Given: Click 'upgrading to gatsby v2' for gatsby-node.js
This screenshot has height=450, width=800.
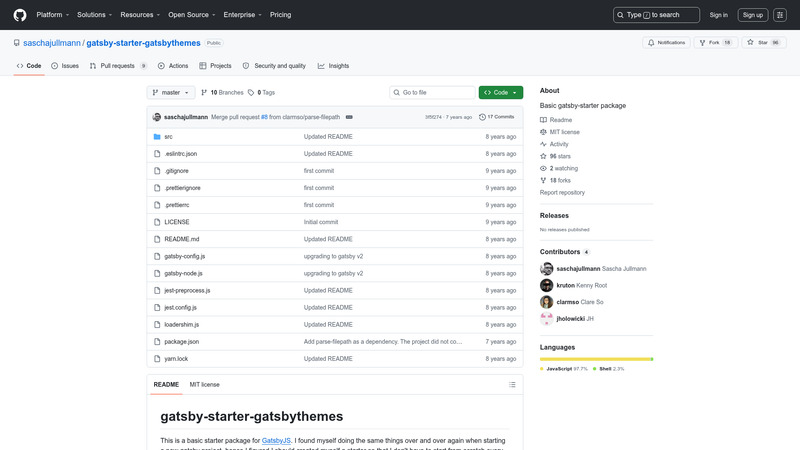Looking at the screenshot, I should [333, 273].
